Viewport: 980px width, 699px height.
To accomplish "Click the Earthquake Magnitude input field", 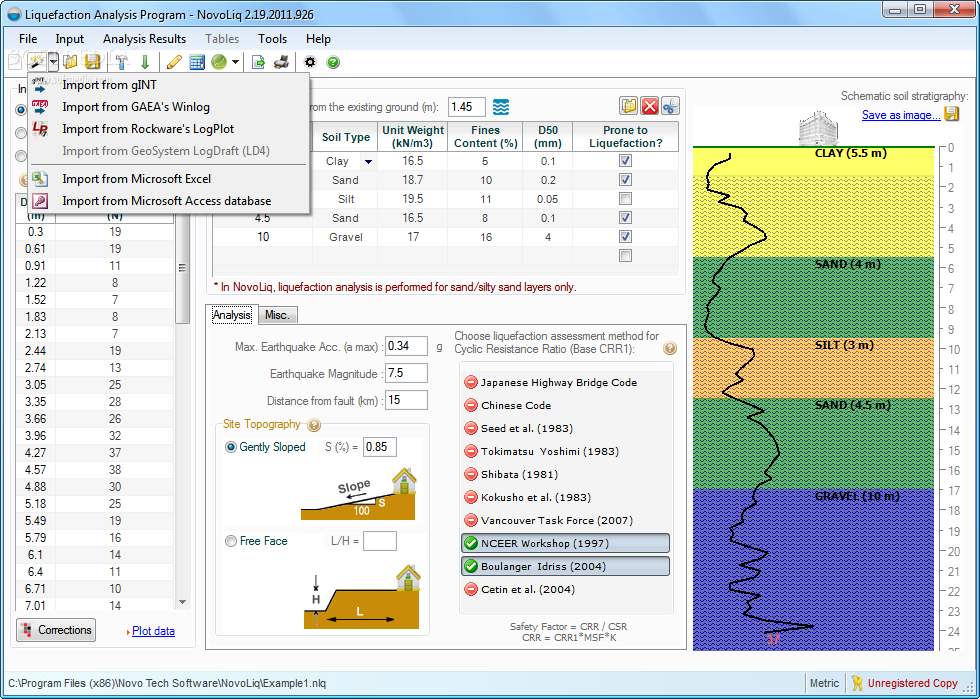I will [406, 373].
